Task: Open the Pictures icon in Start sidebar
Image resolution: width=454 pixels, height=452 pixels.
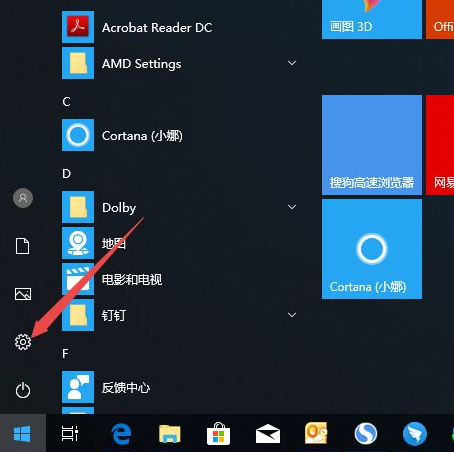Action: [x=23, y=294]
